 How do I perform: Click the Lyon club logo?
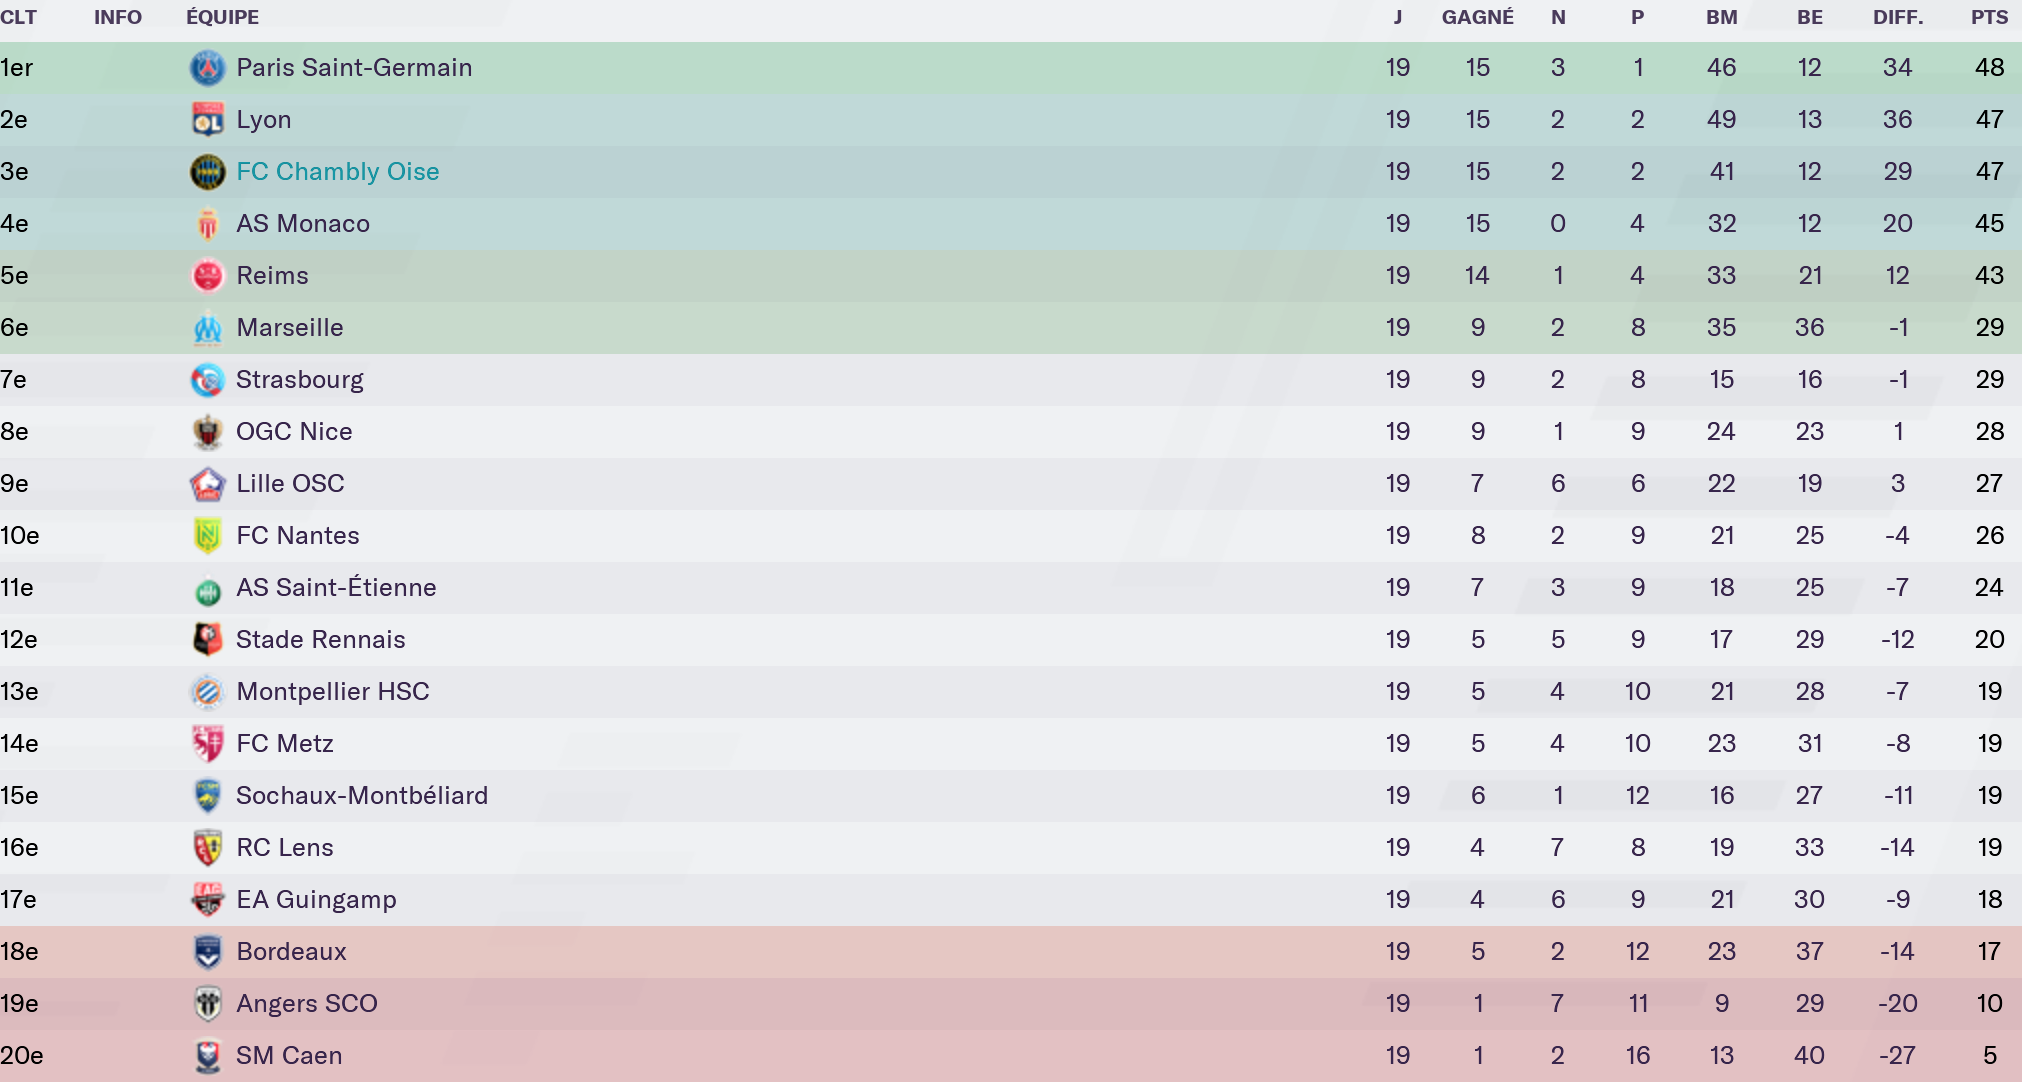tap(207, 120)
